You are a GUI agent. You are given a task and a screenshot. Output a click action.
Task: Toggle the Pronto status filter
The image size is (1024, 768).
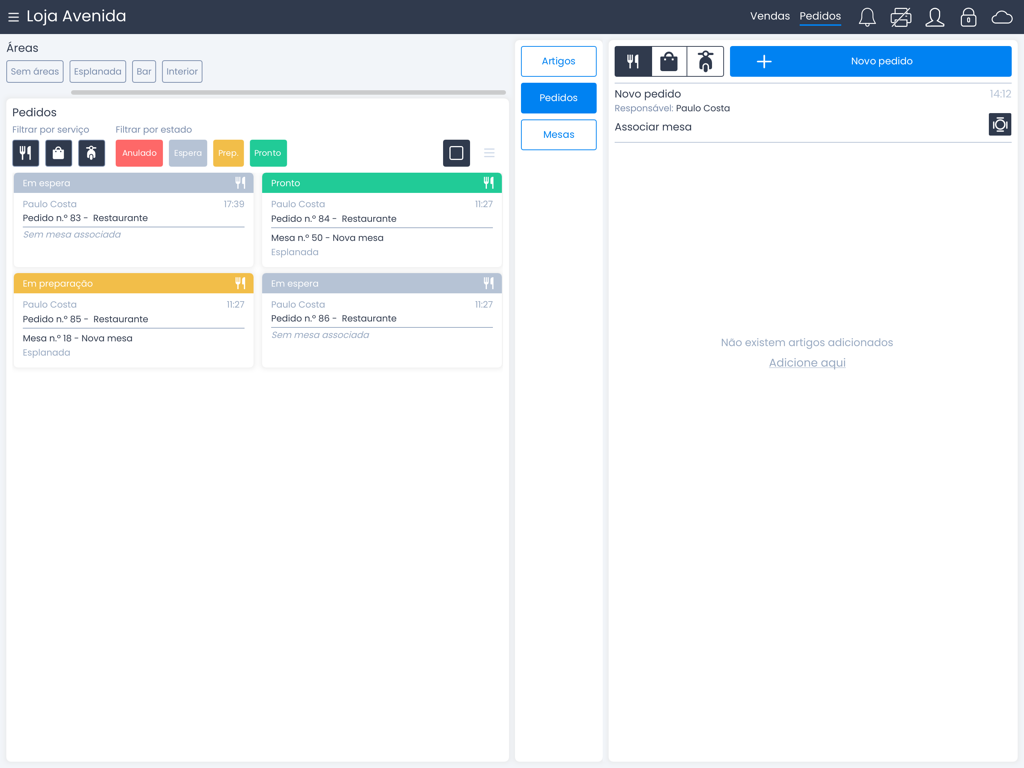point(268,153)
